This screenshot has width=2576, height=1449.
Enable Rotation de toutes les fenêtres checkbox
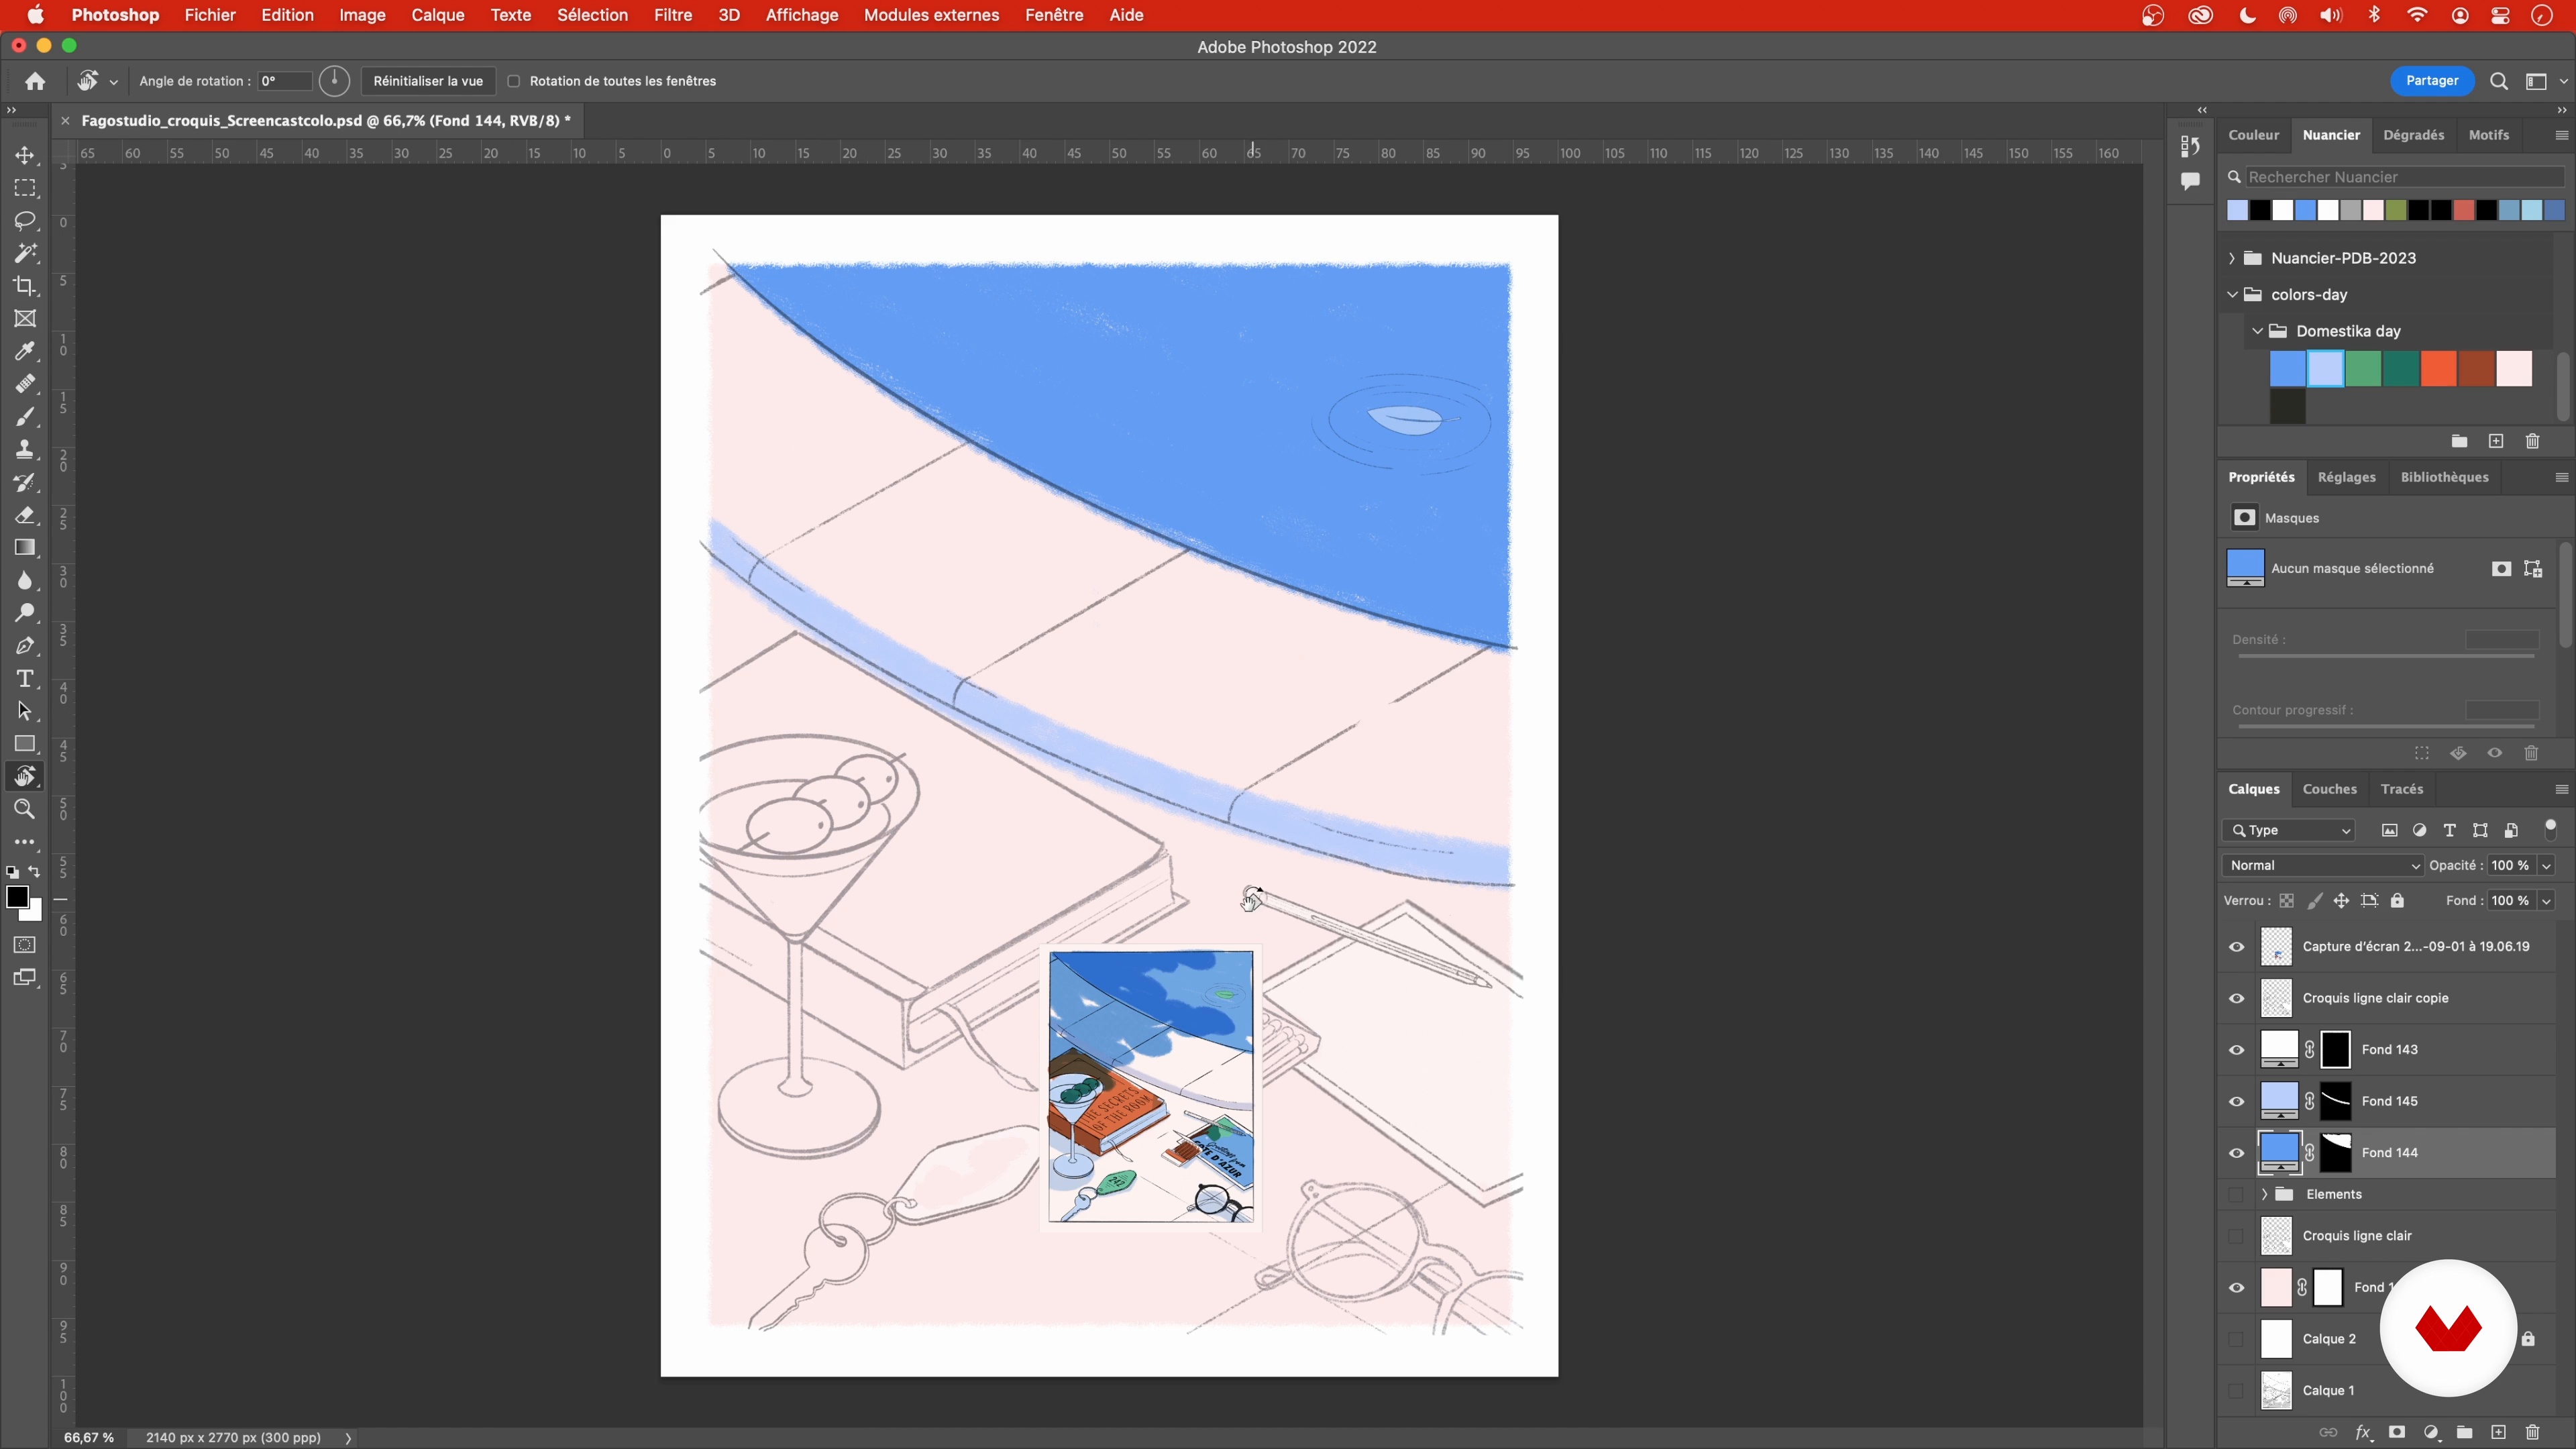tap(514, 81)
